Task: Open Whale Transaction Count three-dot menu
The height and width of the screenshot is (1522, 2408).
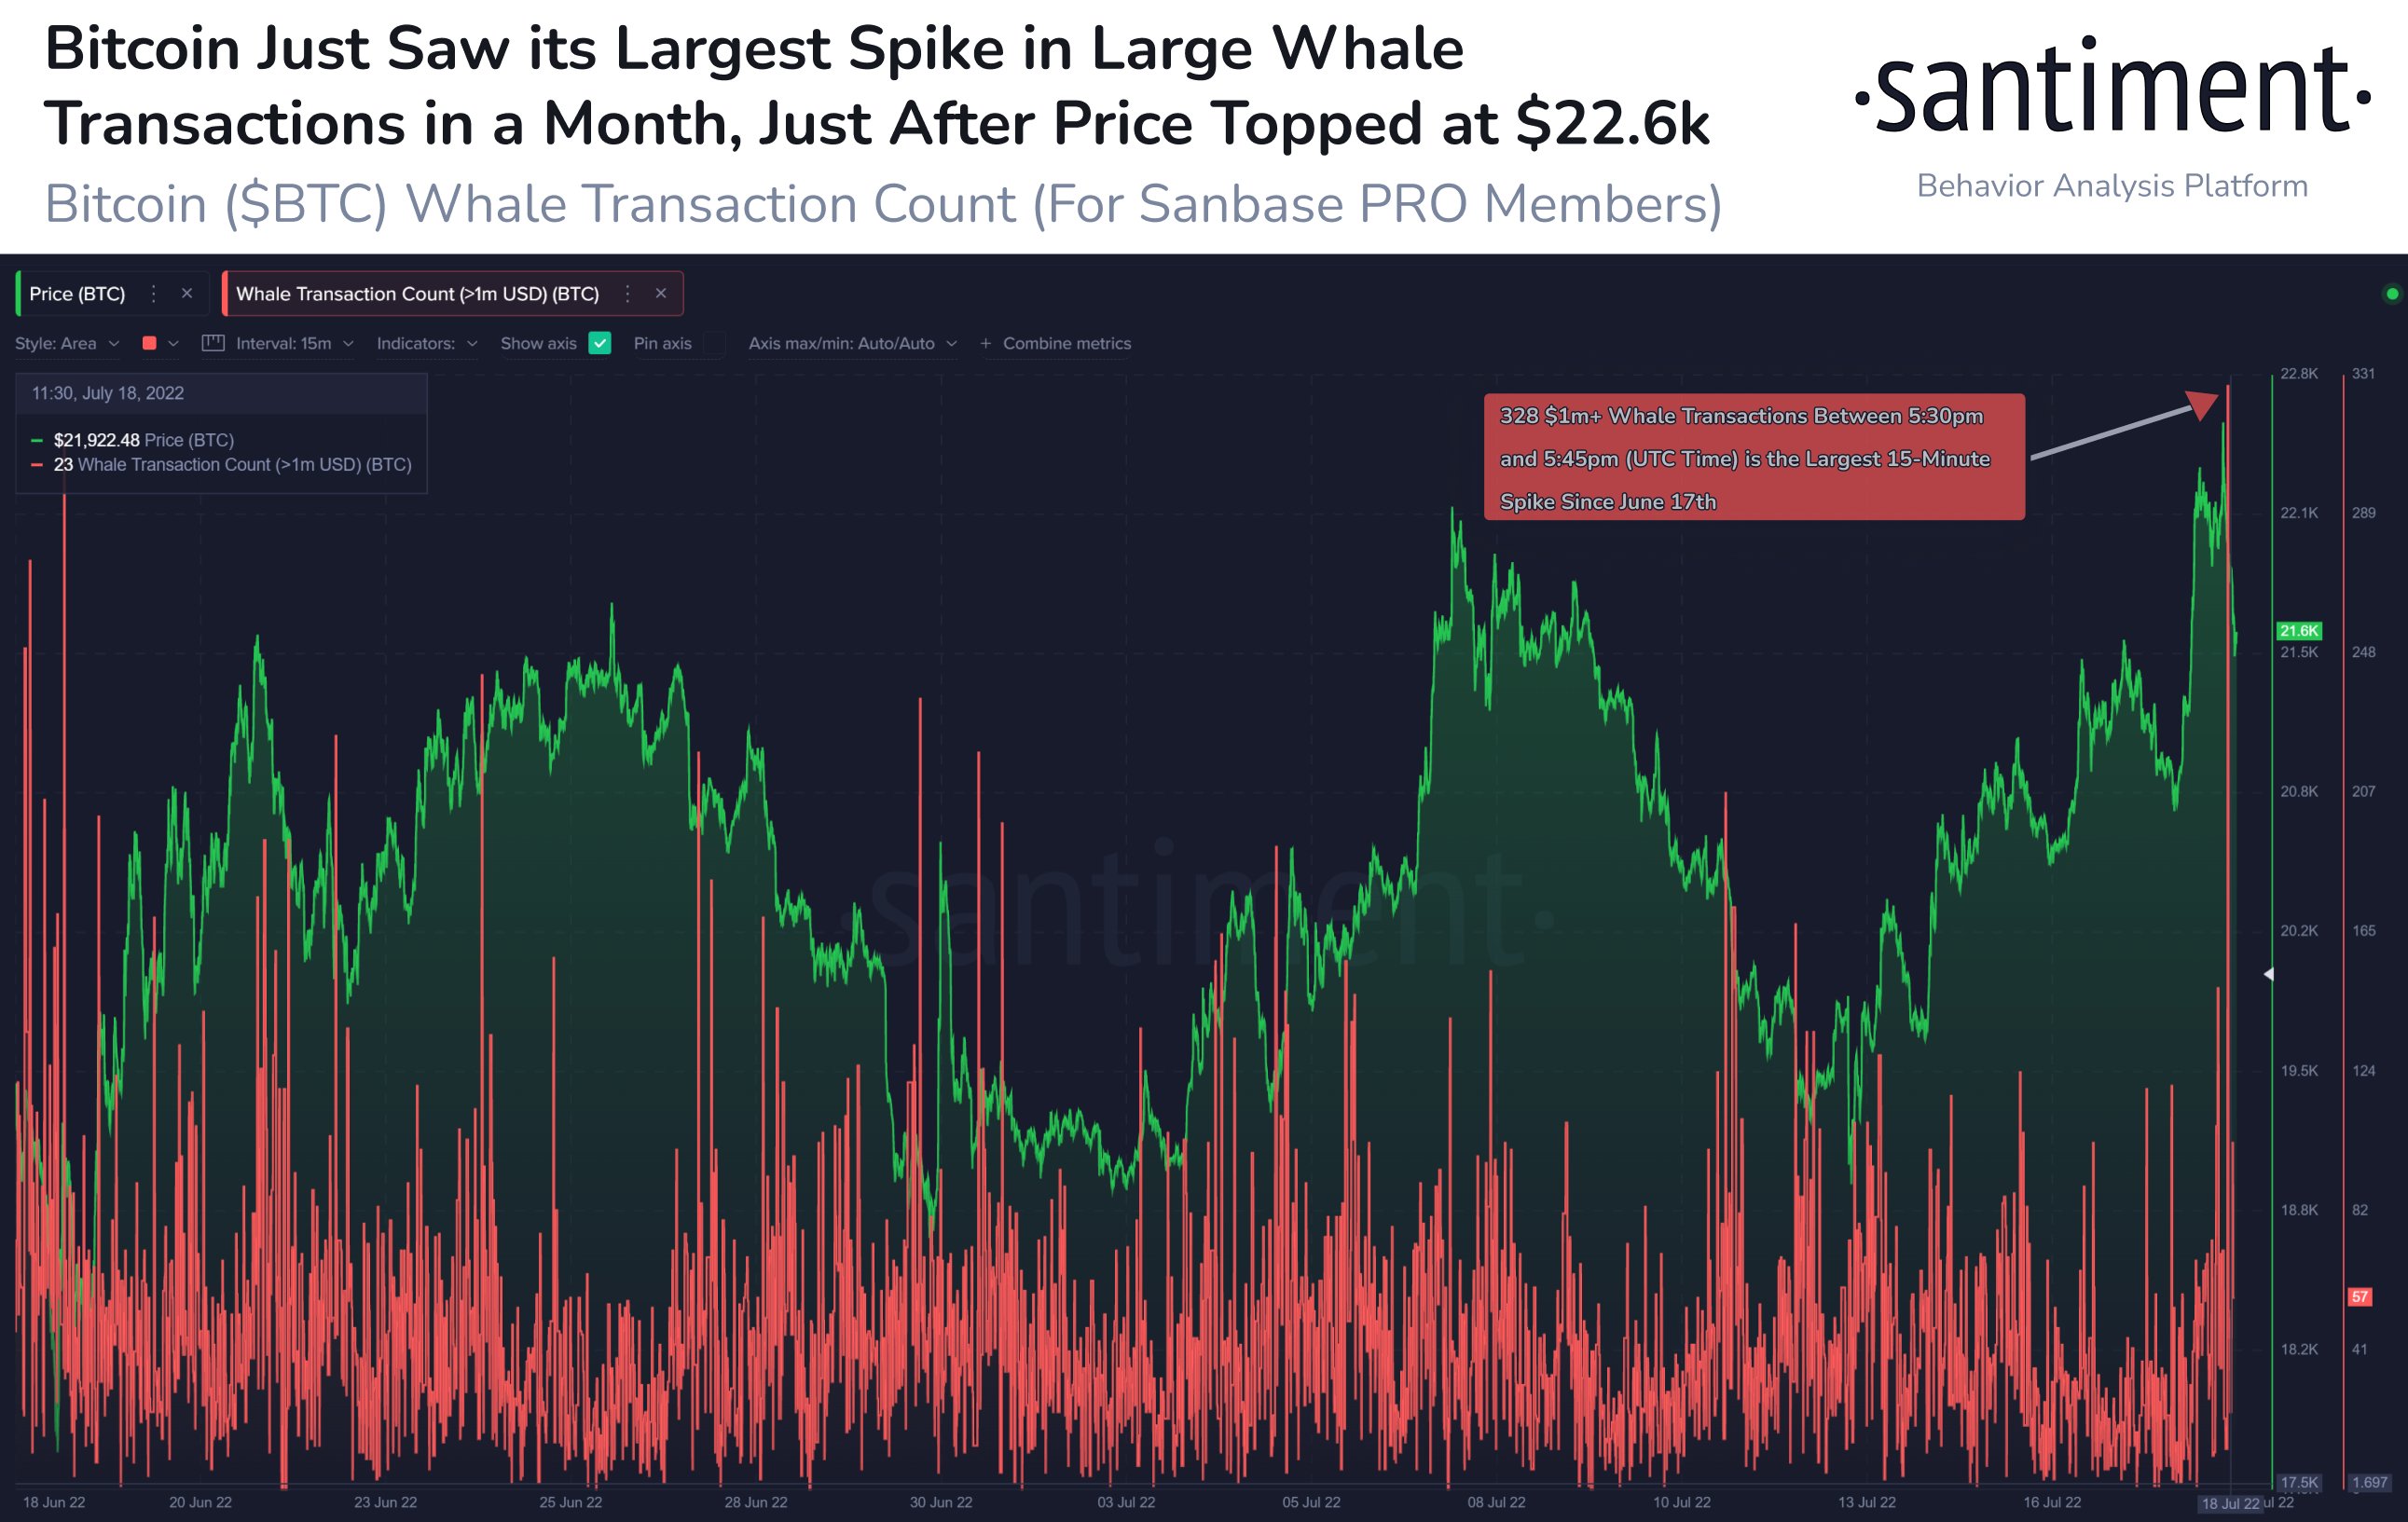Action: (x=628, y=293)
